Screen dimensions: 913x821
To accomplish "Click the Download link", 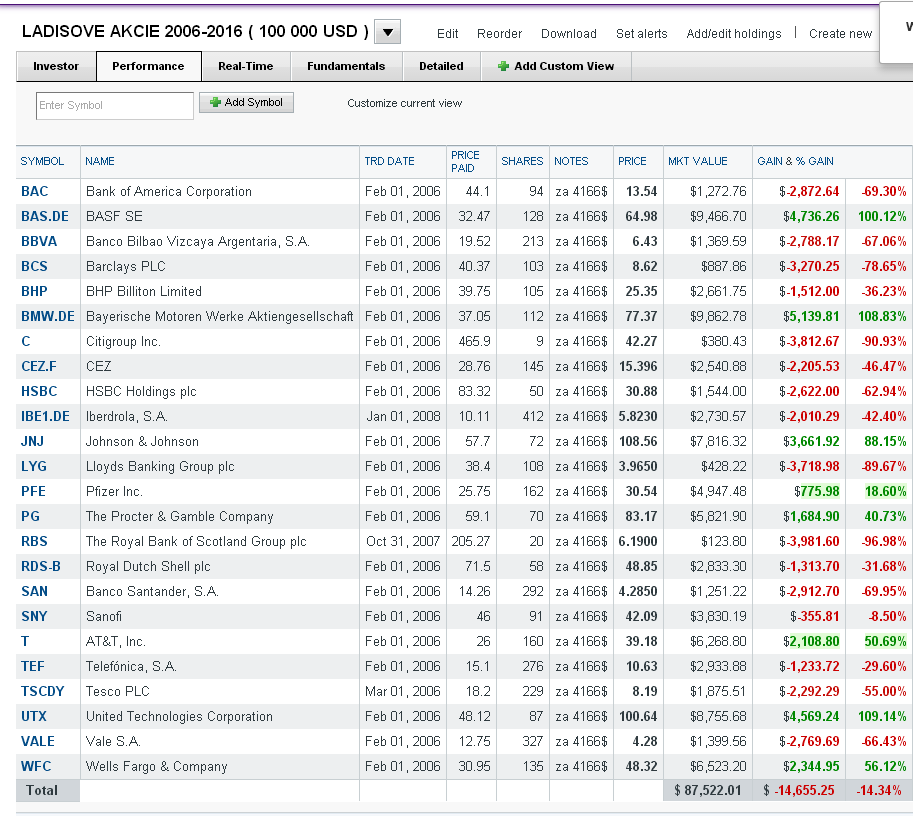I will [x=569, y=34].
